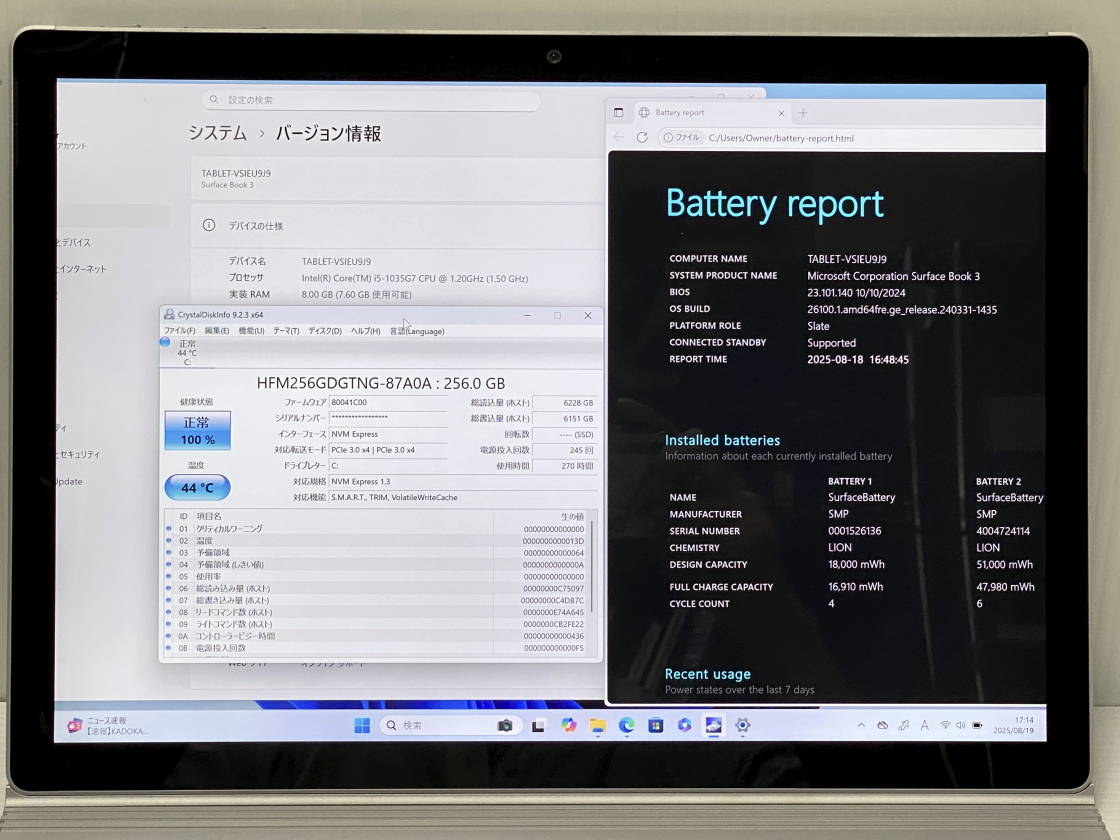The width and height of the screenshot is (1120, 840).
Task: Open the 言語(Language) menu in CrystalDiskInfo
Action: tap(417, 331)
